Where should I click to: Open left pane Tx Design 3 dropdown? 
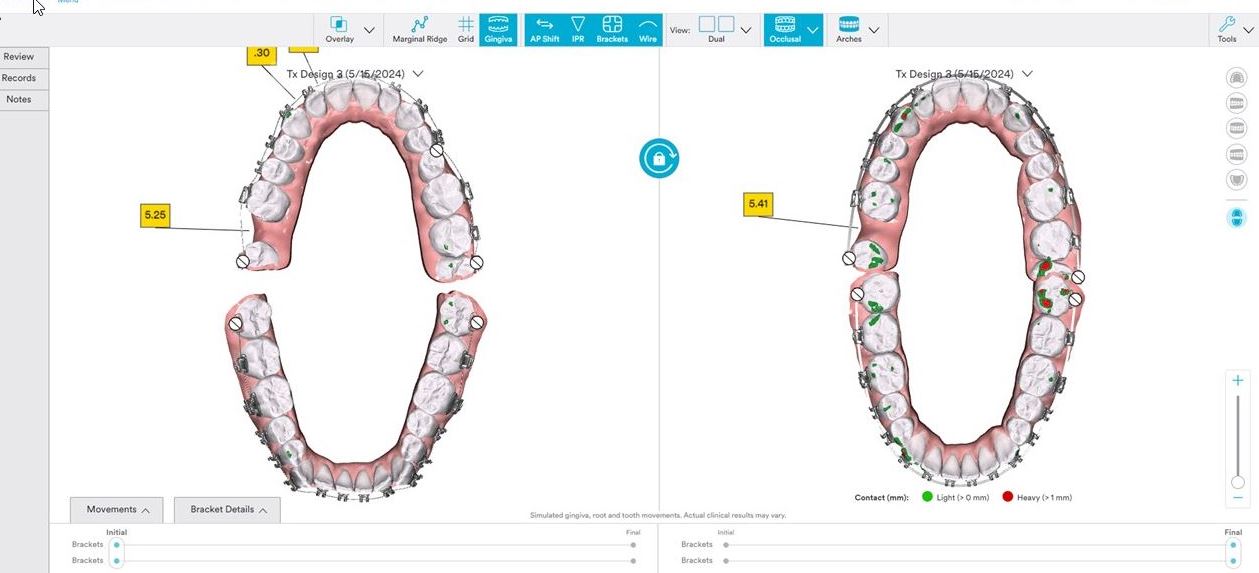418,74
